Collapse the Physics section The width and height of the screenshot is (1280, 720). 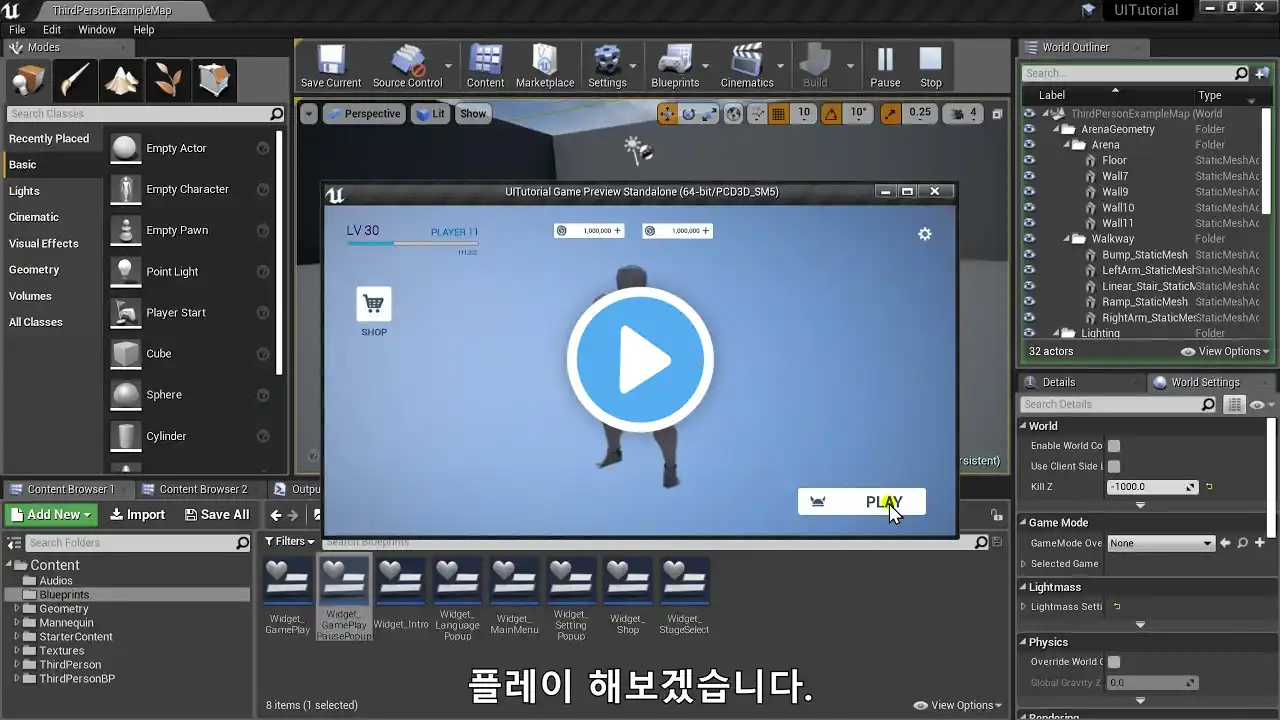coord(1023,642)
